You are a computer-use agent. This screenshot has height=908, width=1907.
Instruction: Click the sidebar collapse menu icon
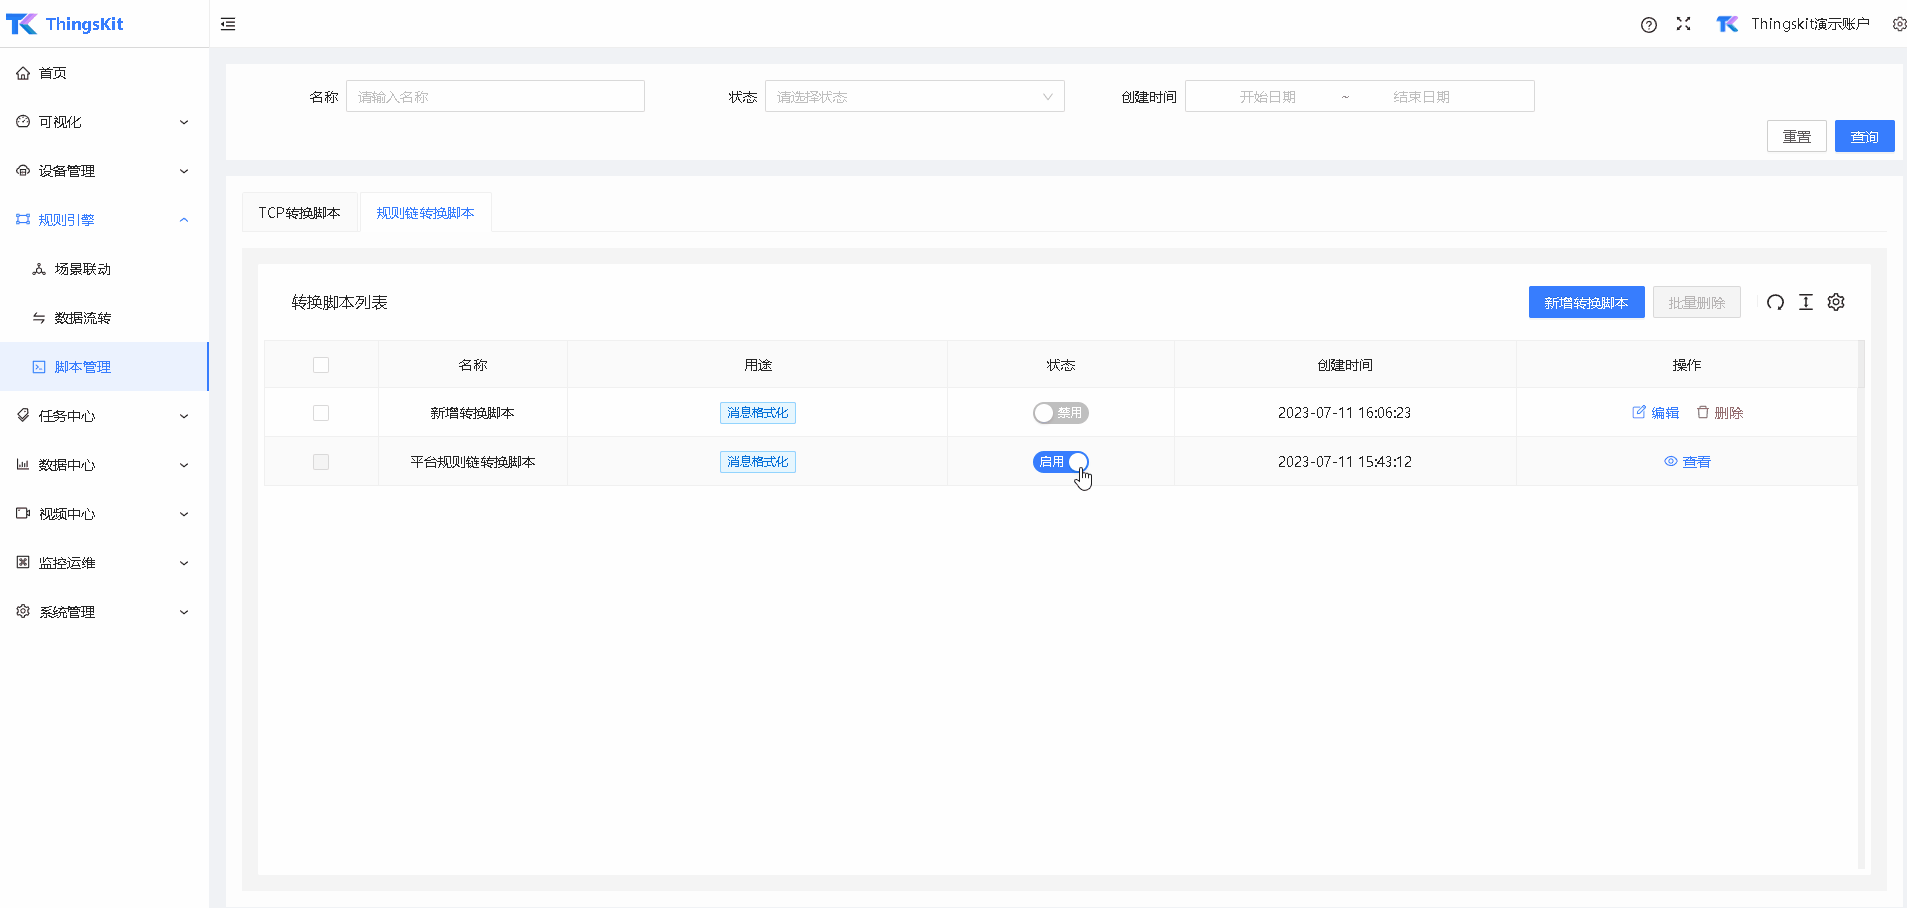tap(228, 24)
